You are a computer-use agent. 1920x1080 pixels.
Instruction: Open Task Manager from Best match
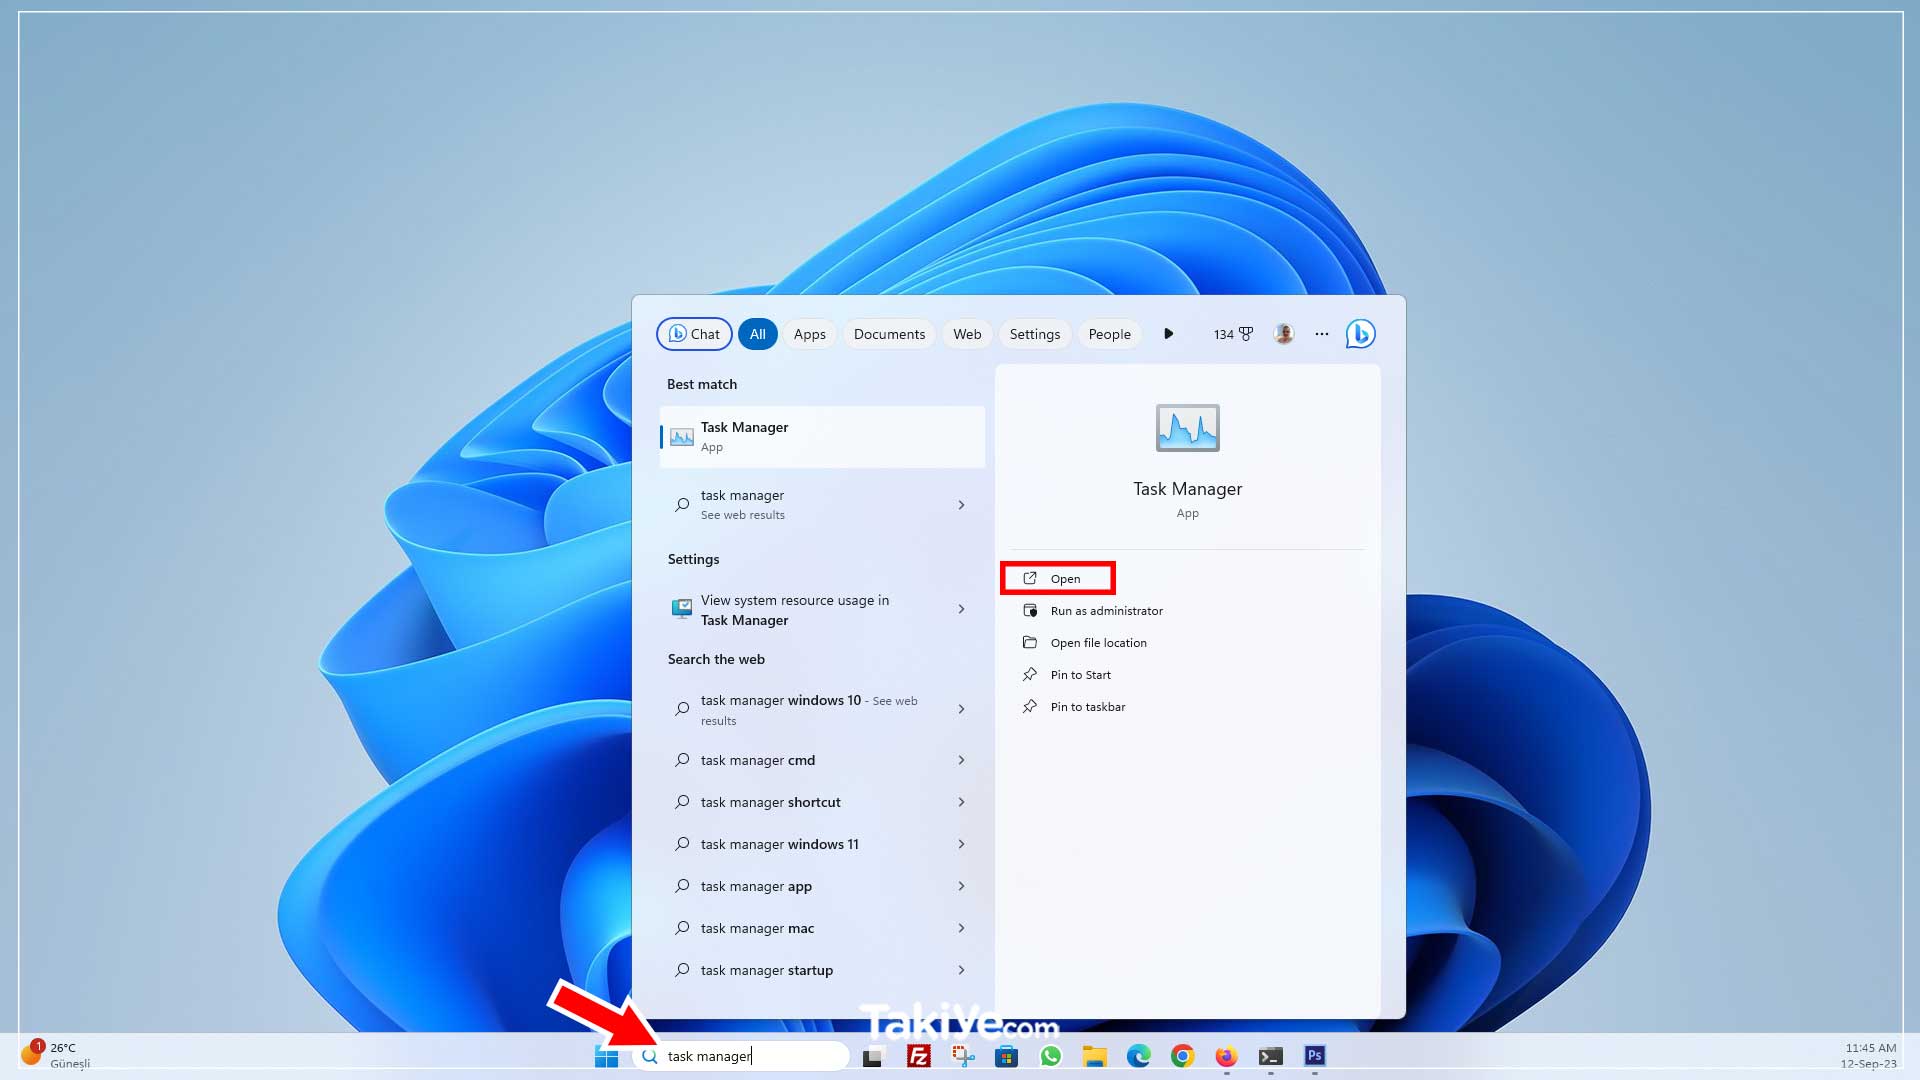coord(822,436)
